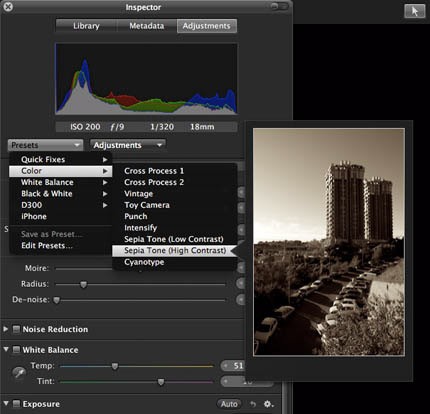430x414 pixels.
Task: Open the Presets dropdown
Action: pyautogui.click(x=45, y=145)
